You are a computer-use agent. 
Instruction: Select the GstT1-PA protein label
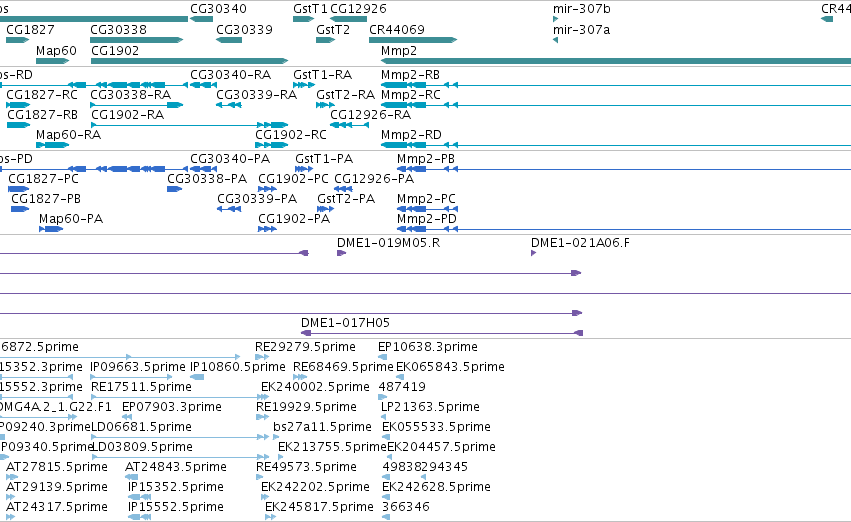coord(324,158)
